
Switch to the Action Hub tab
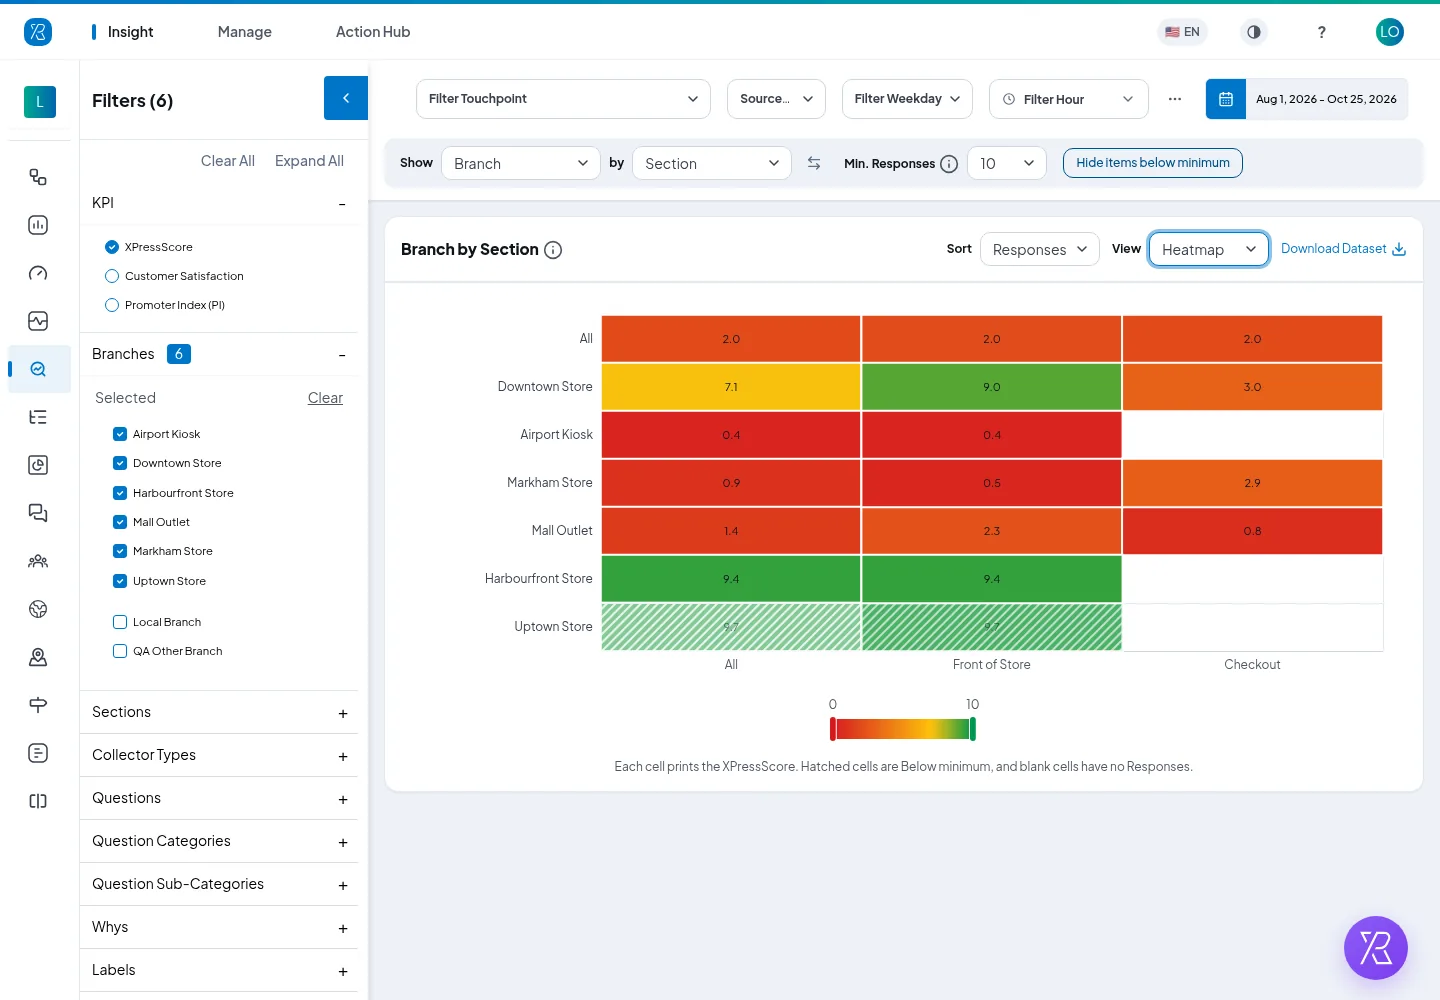coord(373,32)
